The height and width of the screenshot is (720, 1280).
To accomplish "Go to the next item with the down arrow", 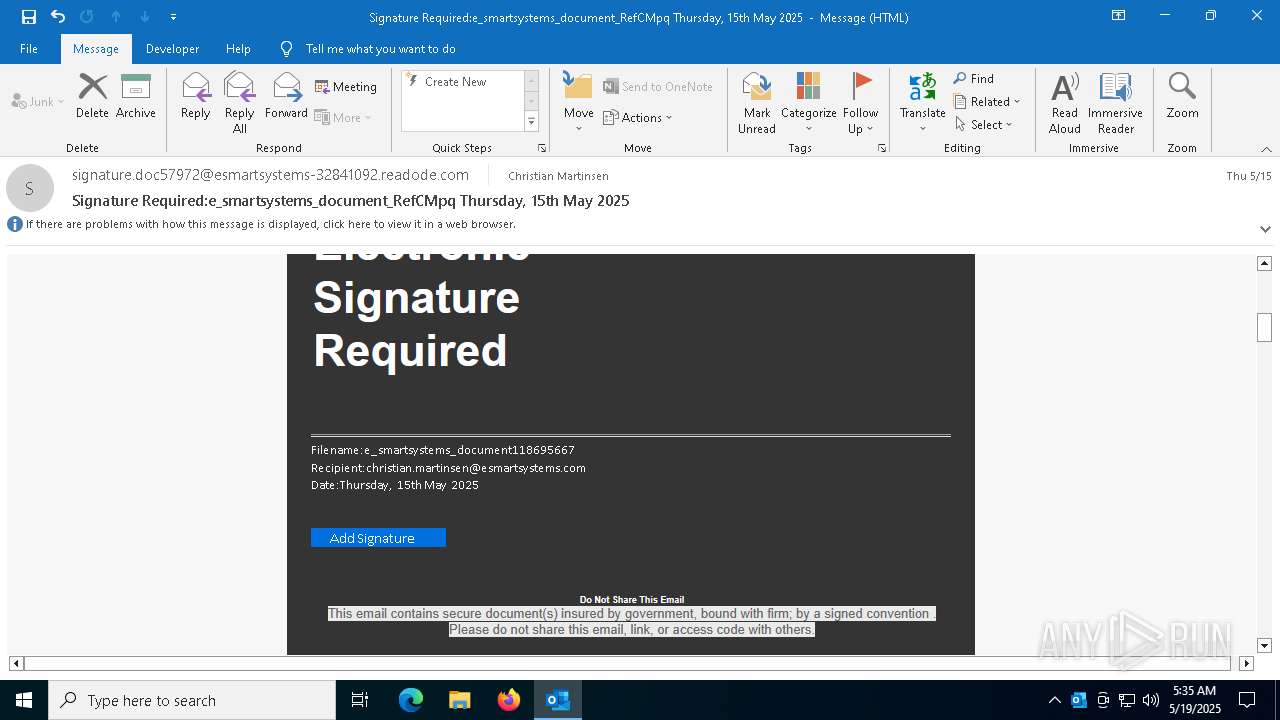I will (x=145, y=17).
